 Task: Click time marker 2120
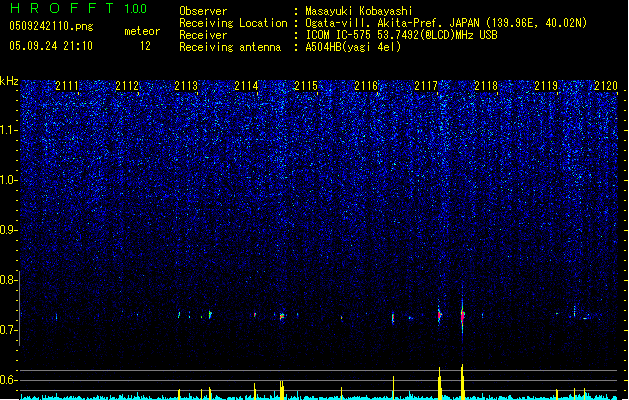606,85
